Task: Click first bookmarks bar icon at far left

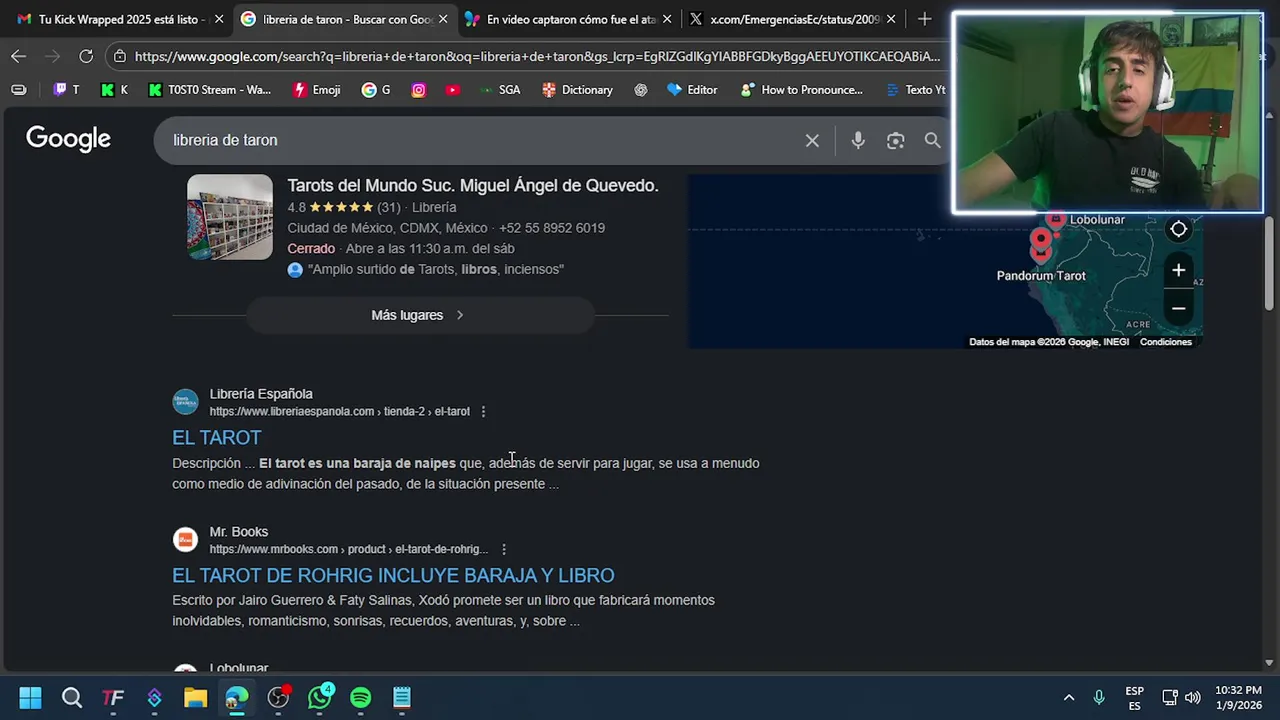Action: (19, 90)
